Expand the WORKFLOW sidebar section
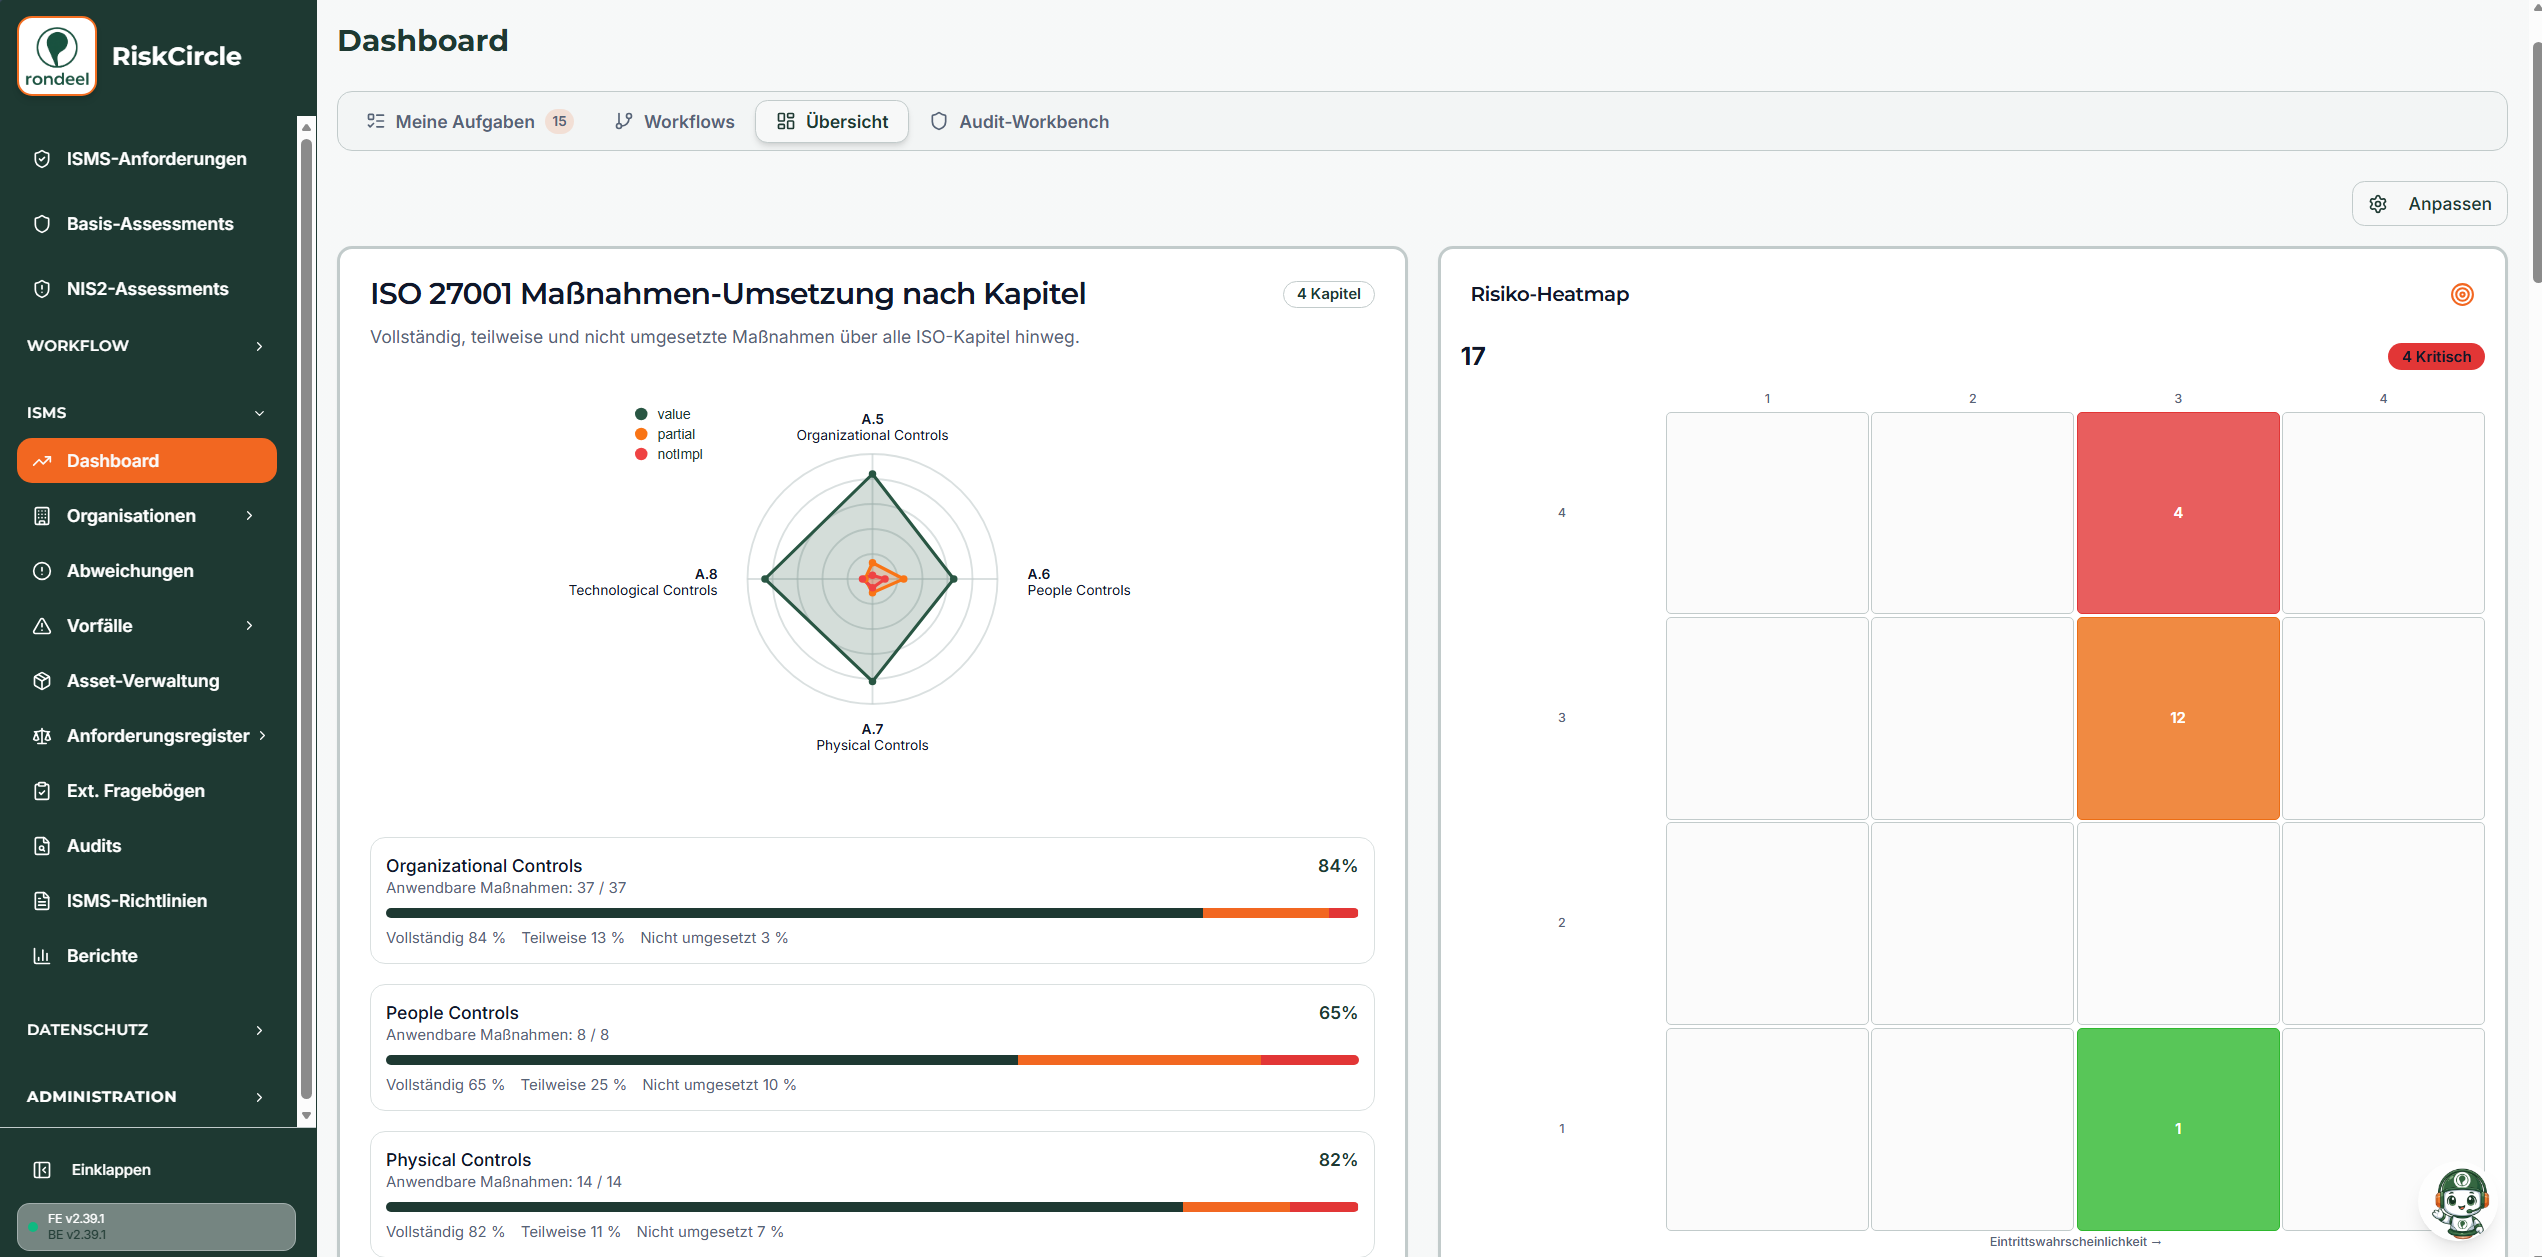The image size is (2542, 1257). (147, 346)
